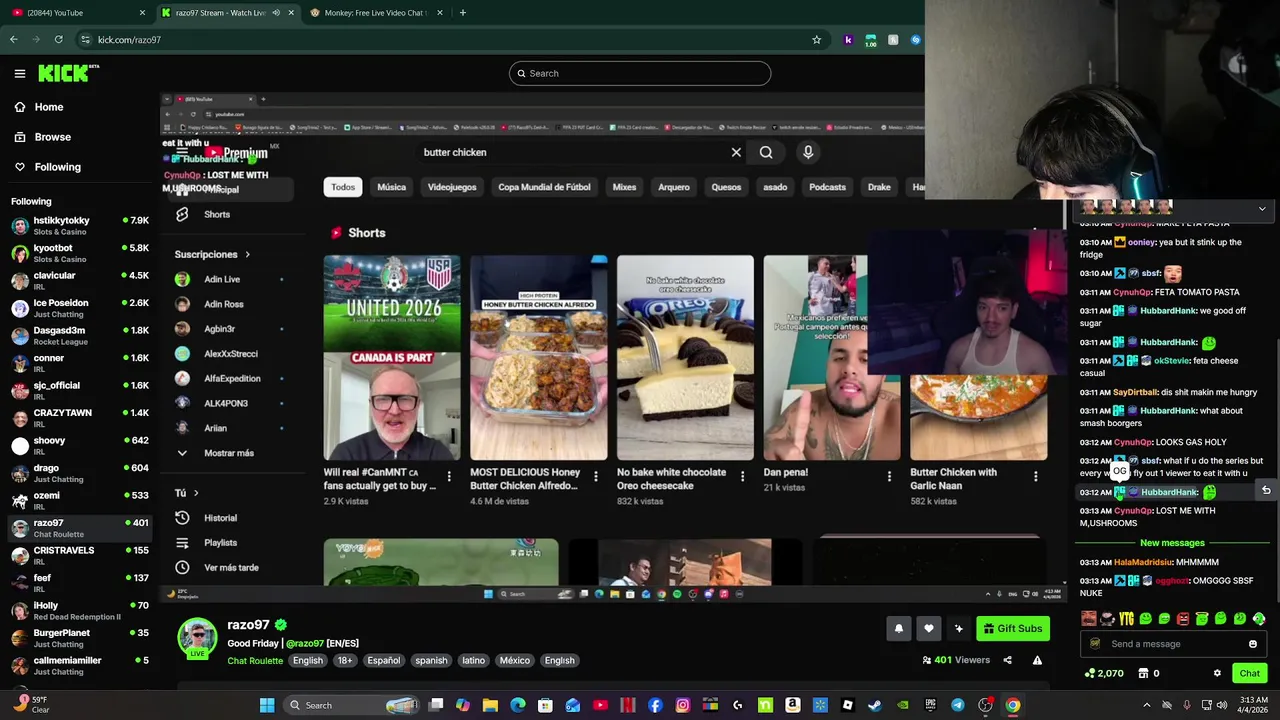Expand Mostrar más in subscriptions list
Viewport: 1280px width, 720px height.
tap(229, 453)
